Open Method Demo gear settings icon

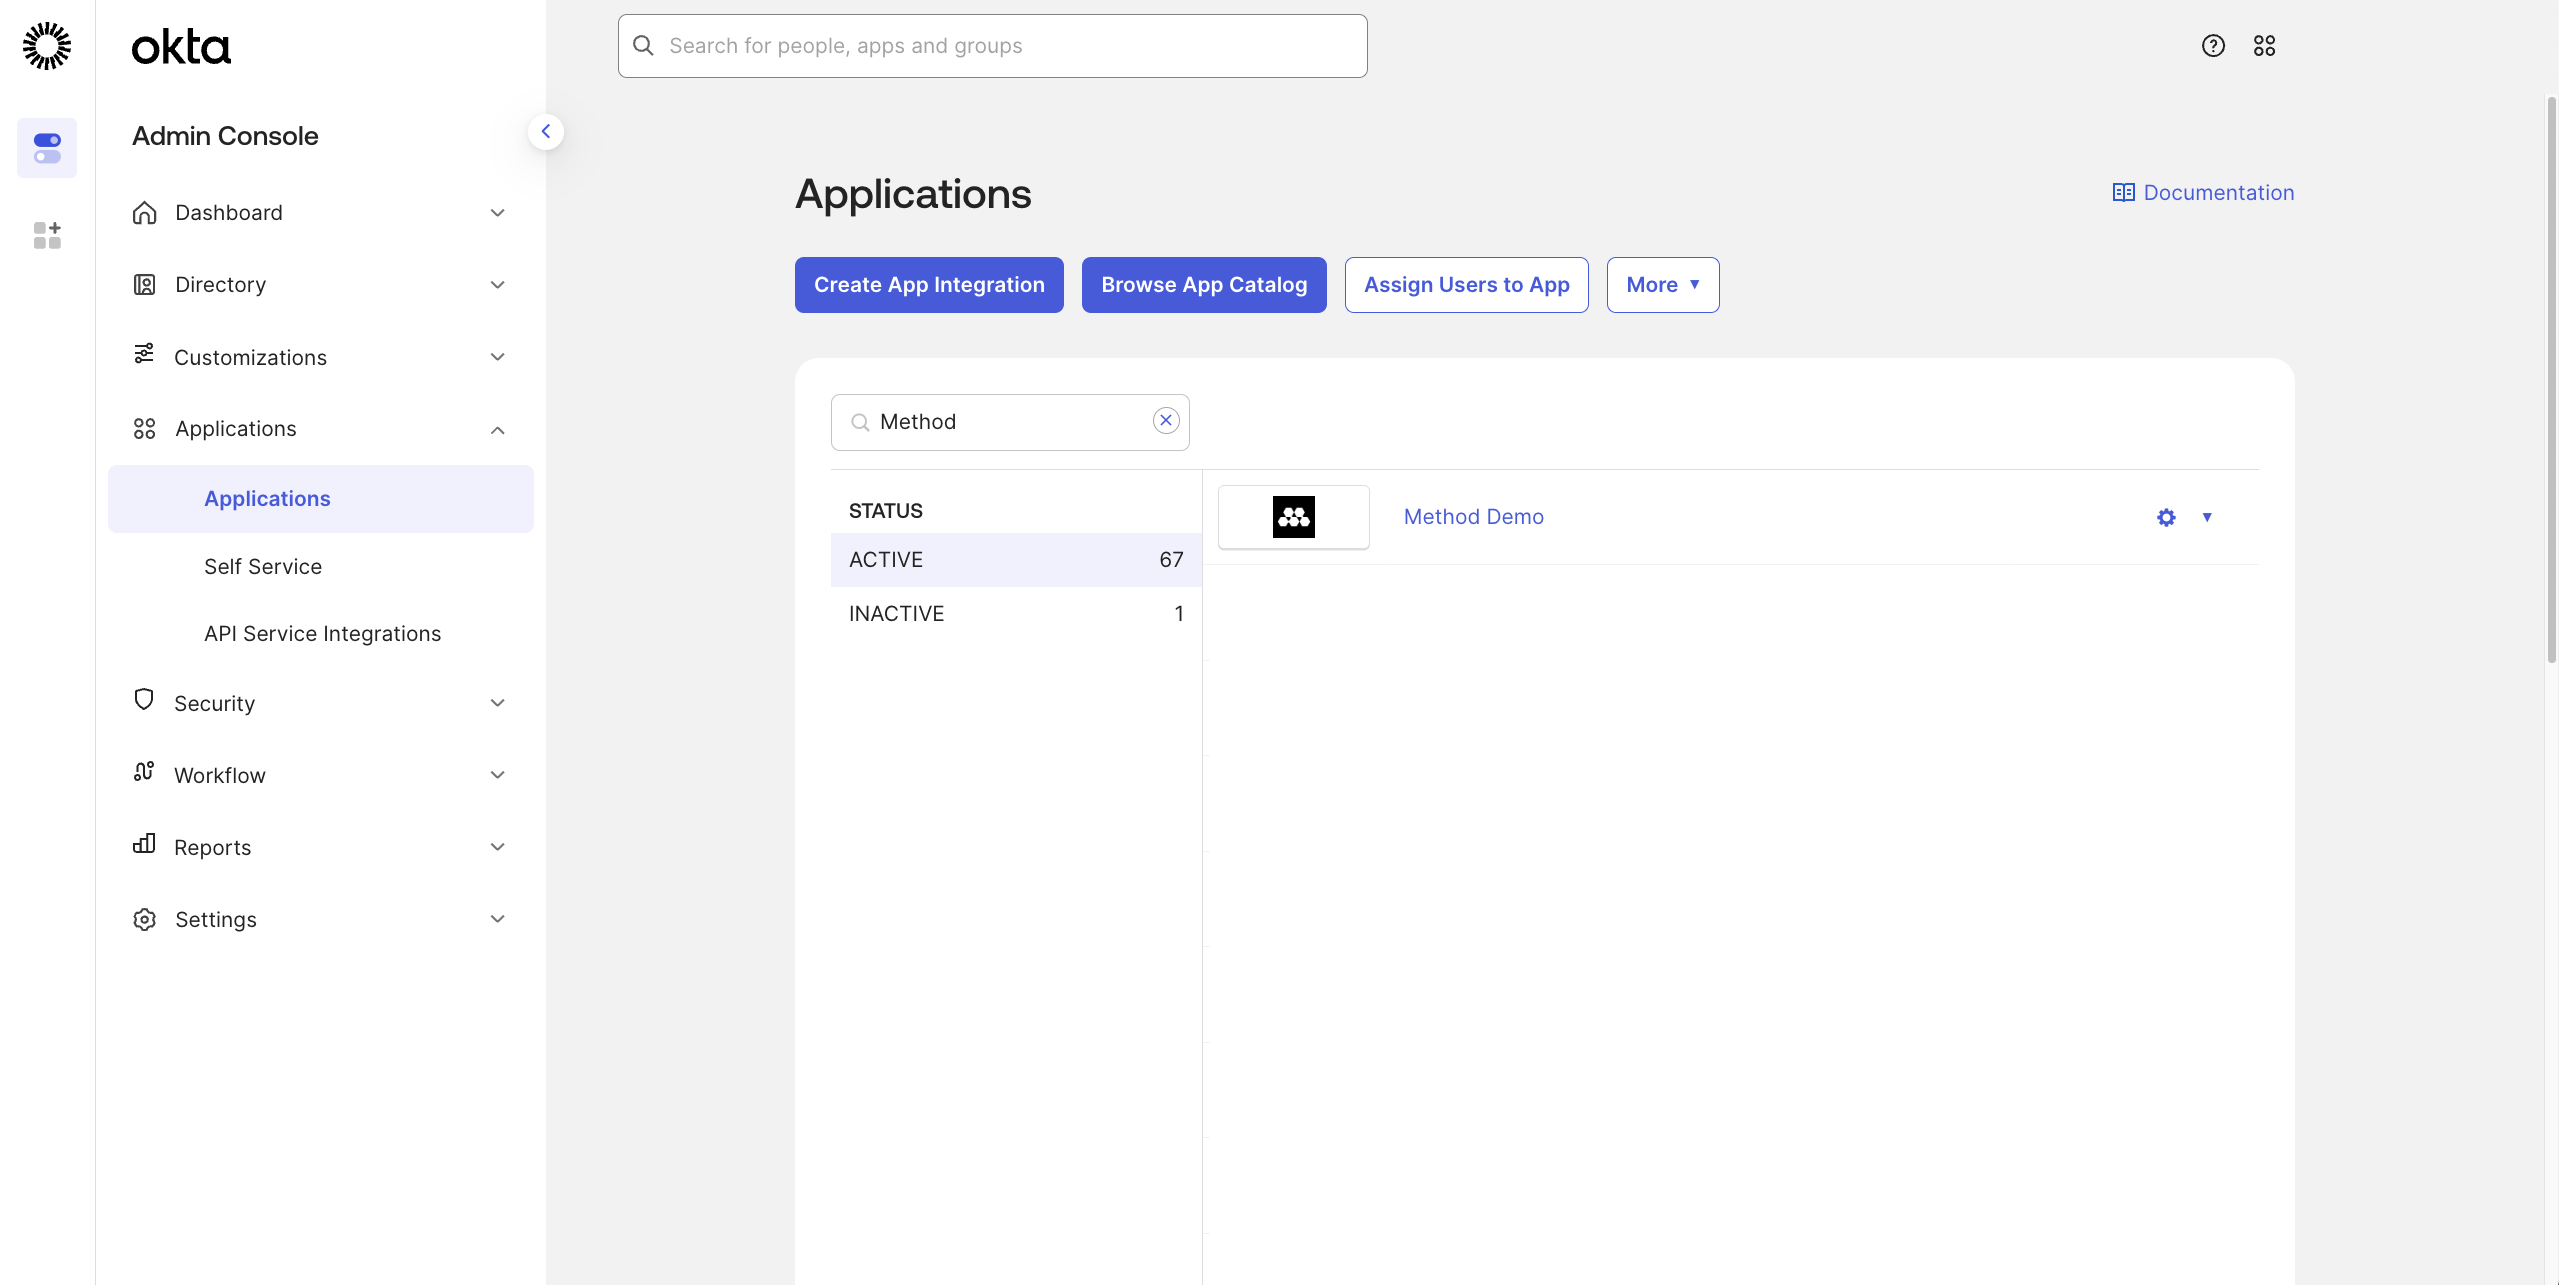tap(2166, 518)
